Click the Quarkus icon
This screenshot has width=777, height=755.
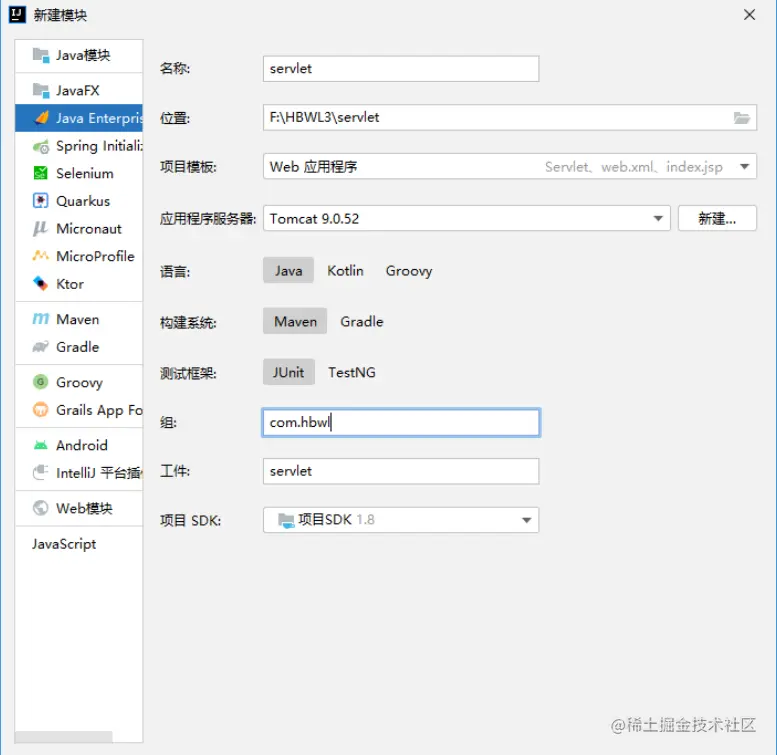point(41,201)
